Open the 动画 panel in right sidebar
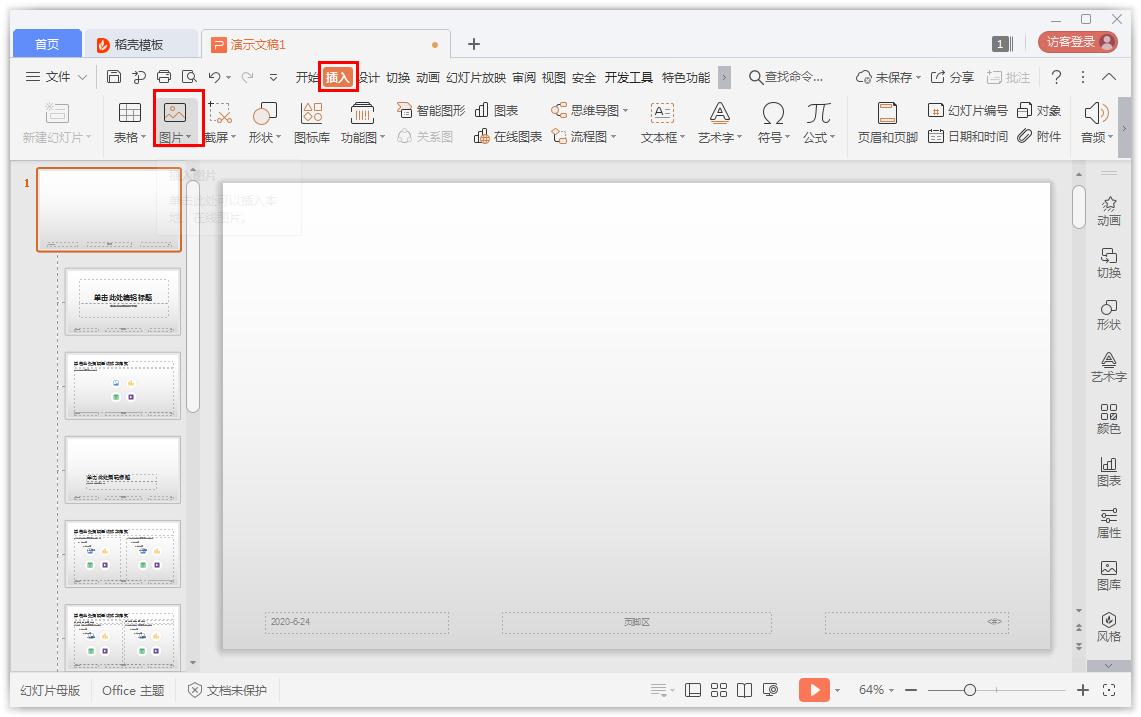Screen dimensions: 1141x717 click(x=1108, y=210)
